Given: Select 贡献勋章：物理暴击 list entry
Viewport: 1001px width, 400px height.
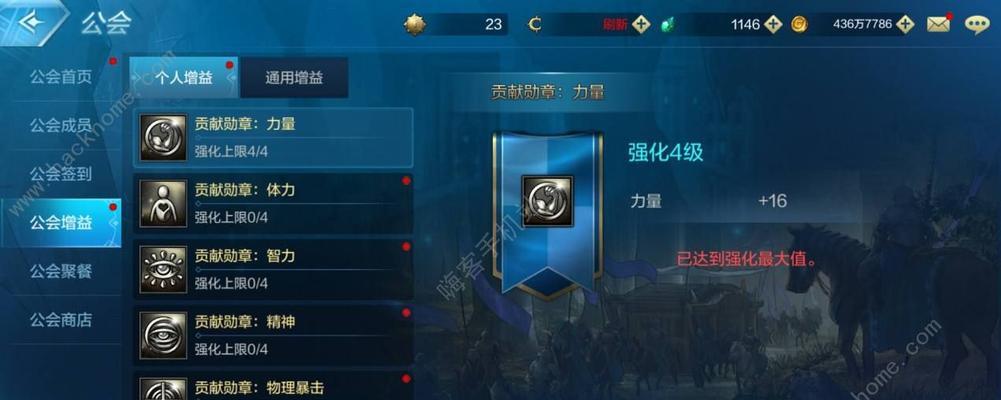Looking at the screenshot, I should [273, 387].
